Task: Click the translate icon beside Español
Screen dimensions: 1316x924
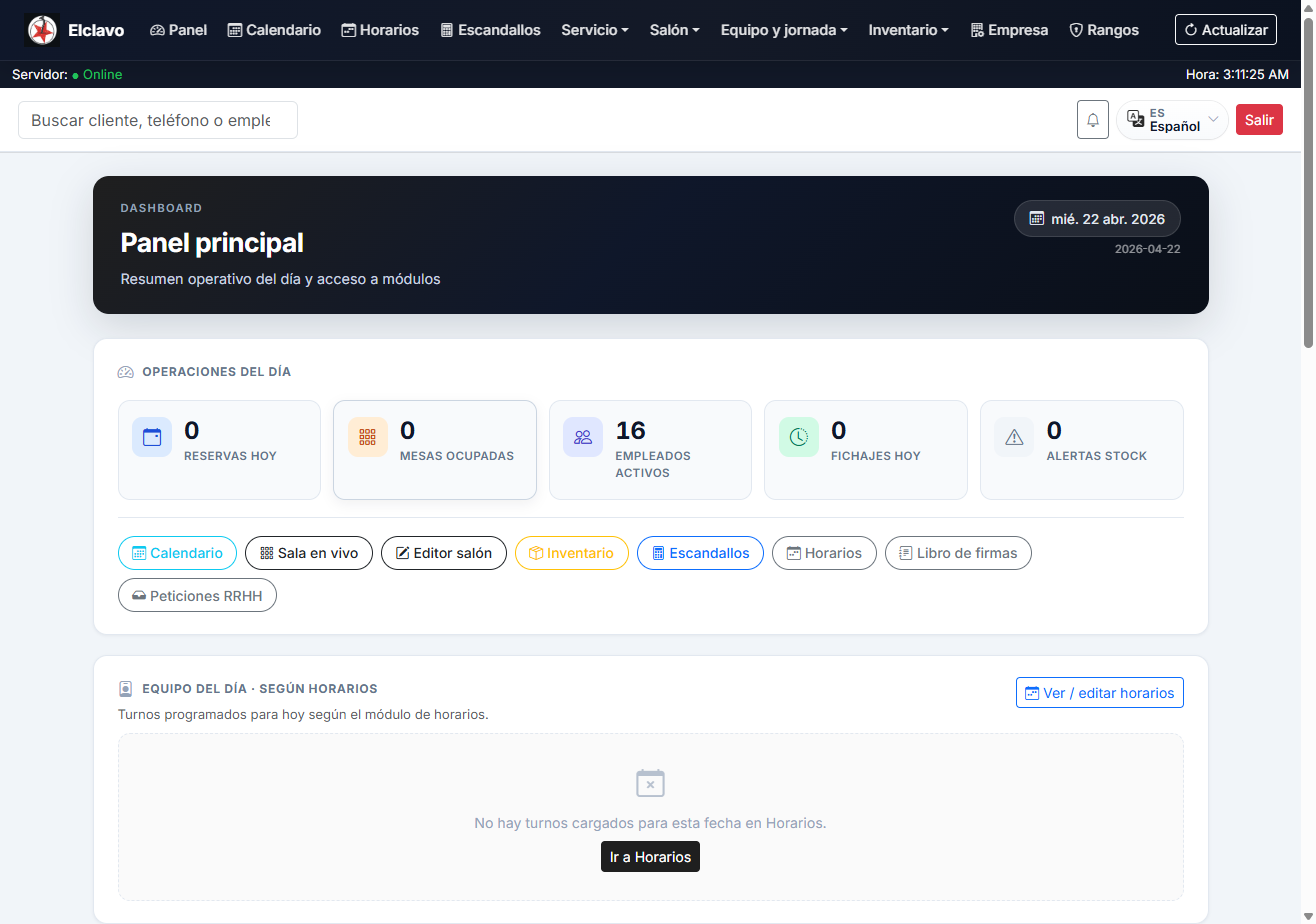Action: coord(1136,119)
